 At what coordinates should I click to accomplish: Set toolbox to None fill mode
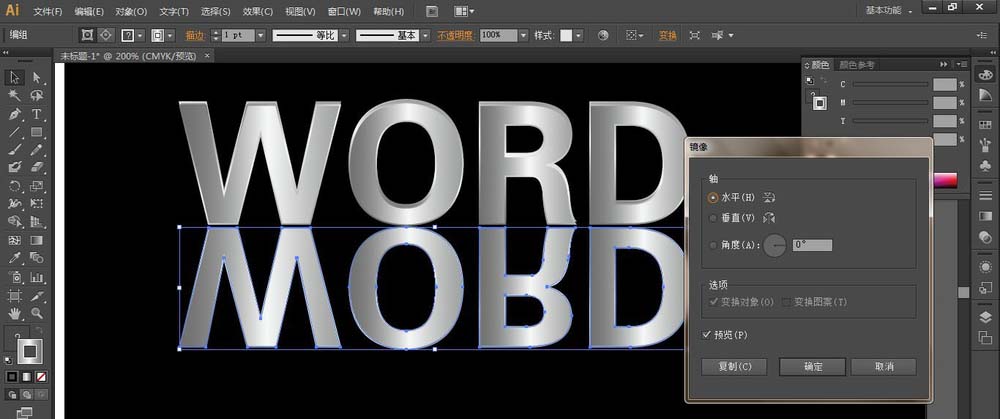[41, 377]
